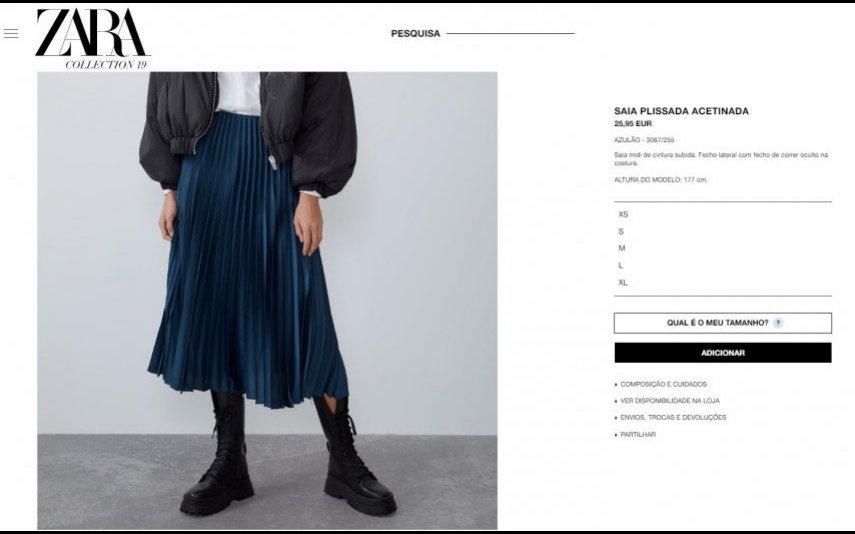Click the Adicionar button

point(723,353)
